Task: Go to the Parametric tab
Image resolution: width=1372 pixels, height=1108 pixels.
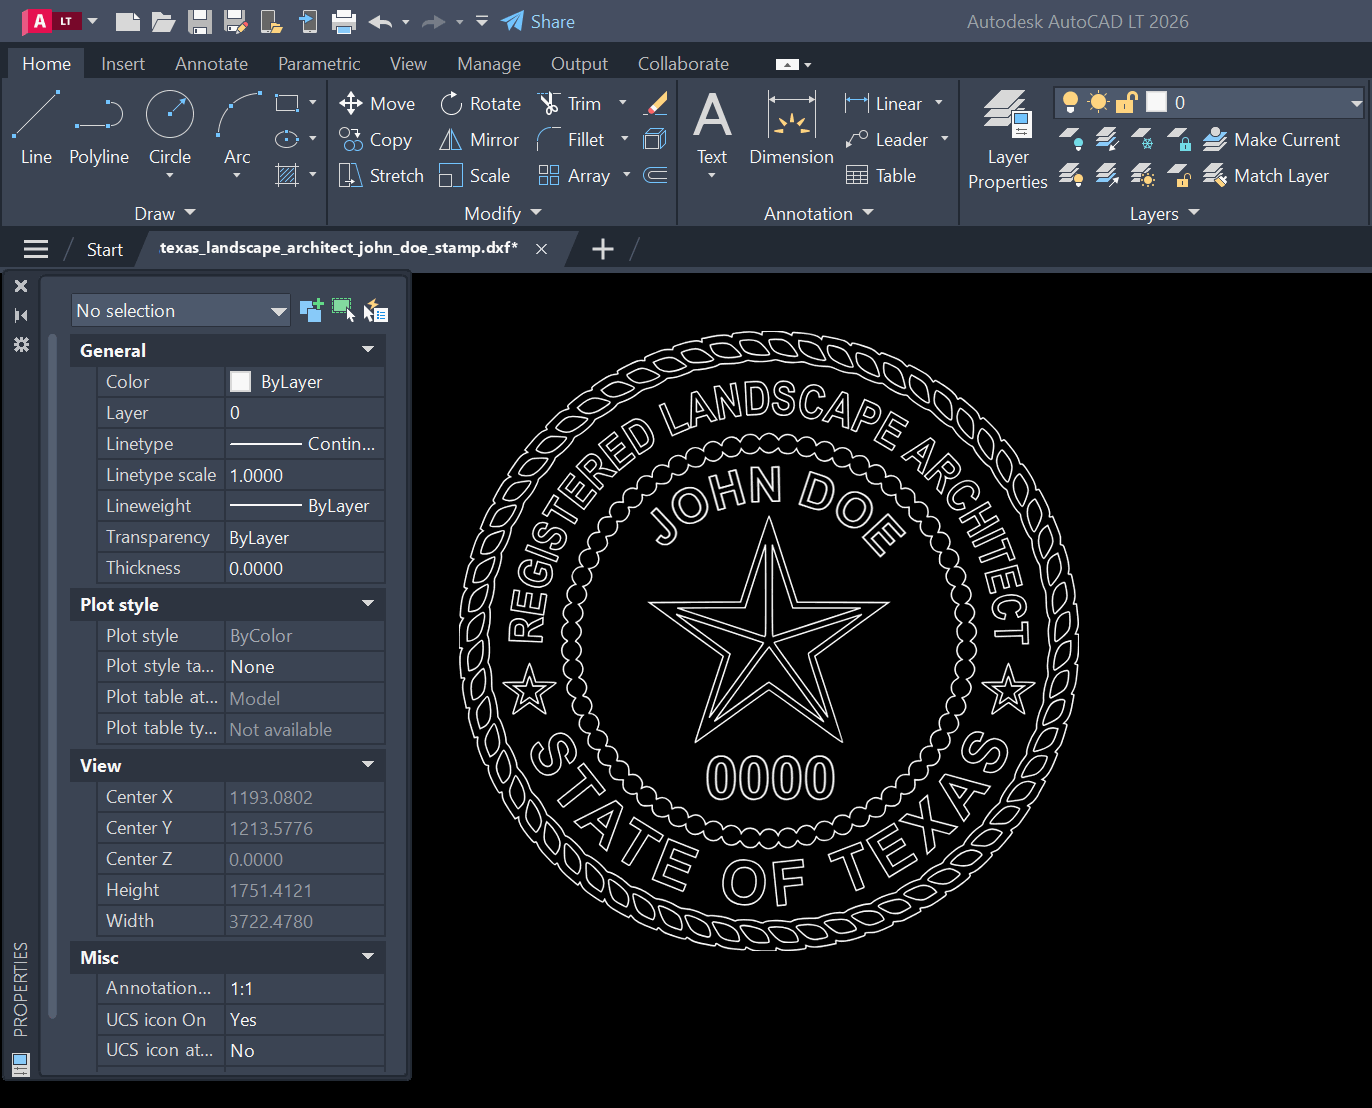Action: point(319,63)
